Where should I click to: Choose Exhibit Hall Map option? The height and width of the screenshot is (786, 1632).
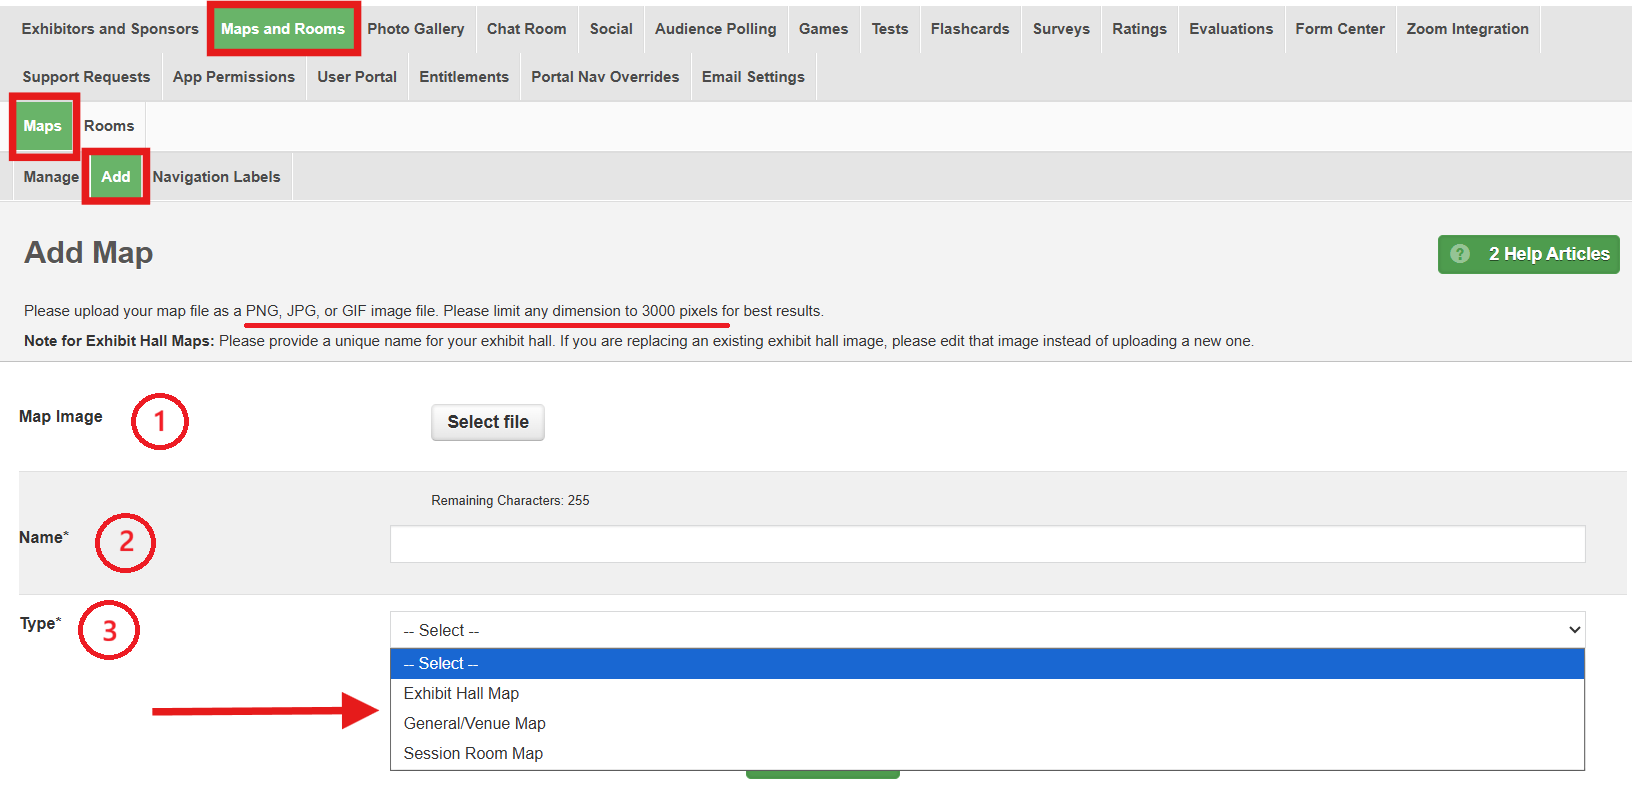(x=461, y=693)
